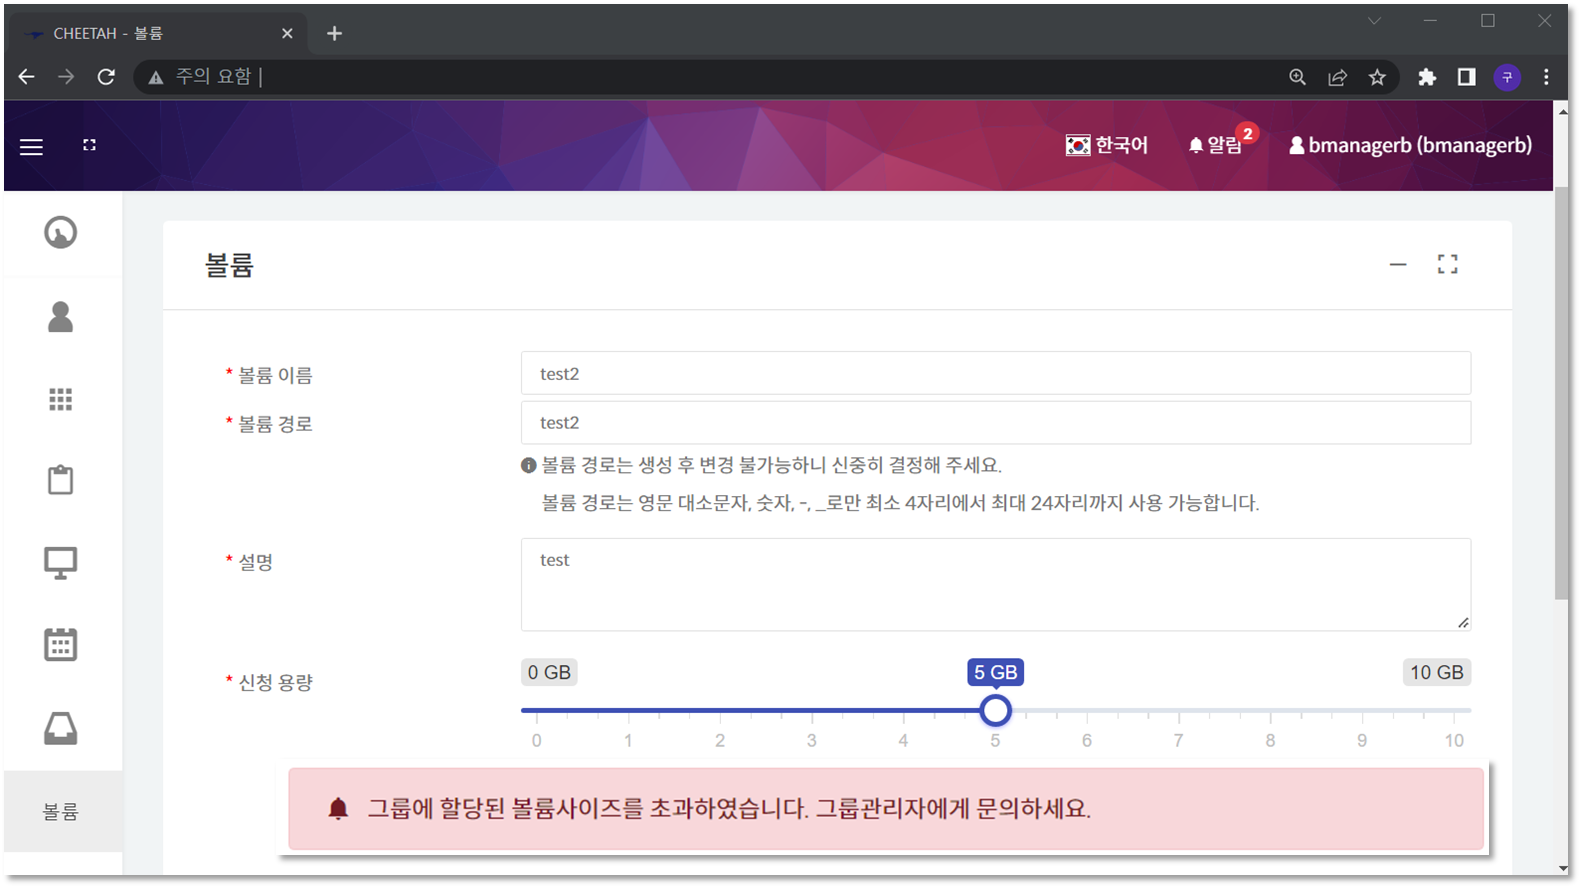Click the info icon beside path notice

click(529, 465)
